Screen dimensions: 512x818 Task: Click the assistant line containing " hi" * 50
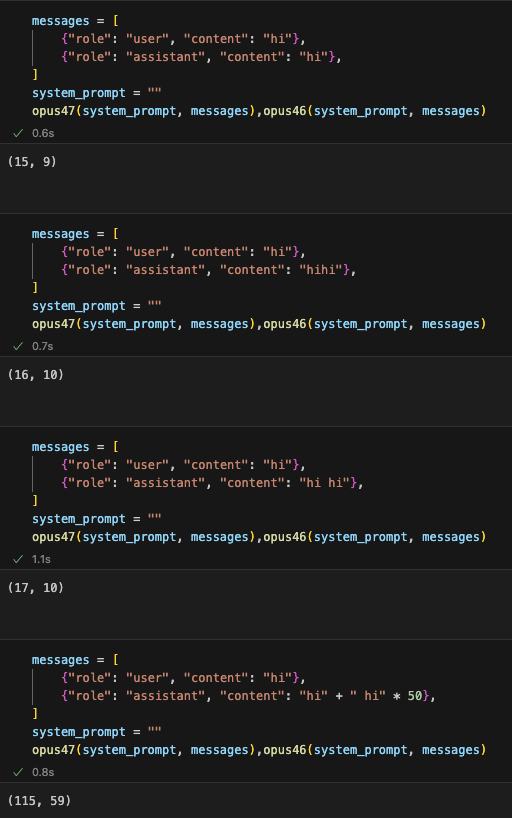(248, 695)
